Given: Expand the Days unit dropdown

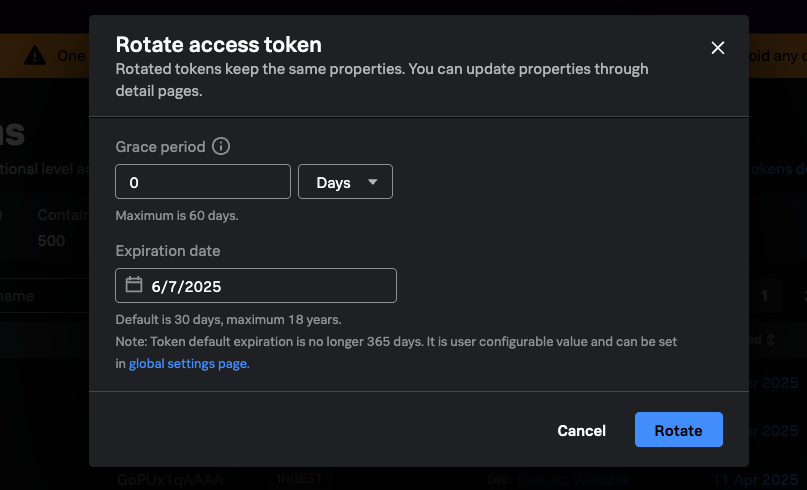Looking at the screenshot, I should 345,182.
